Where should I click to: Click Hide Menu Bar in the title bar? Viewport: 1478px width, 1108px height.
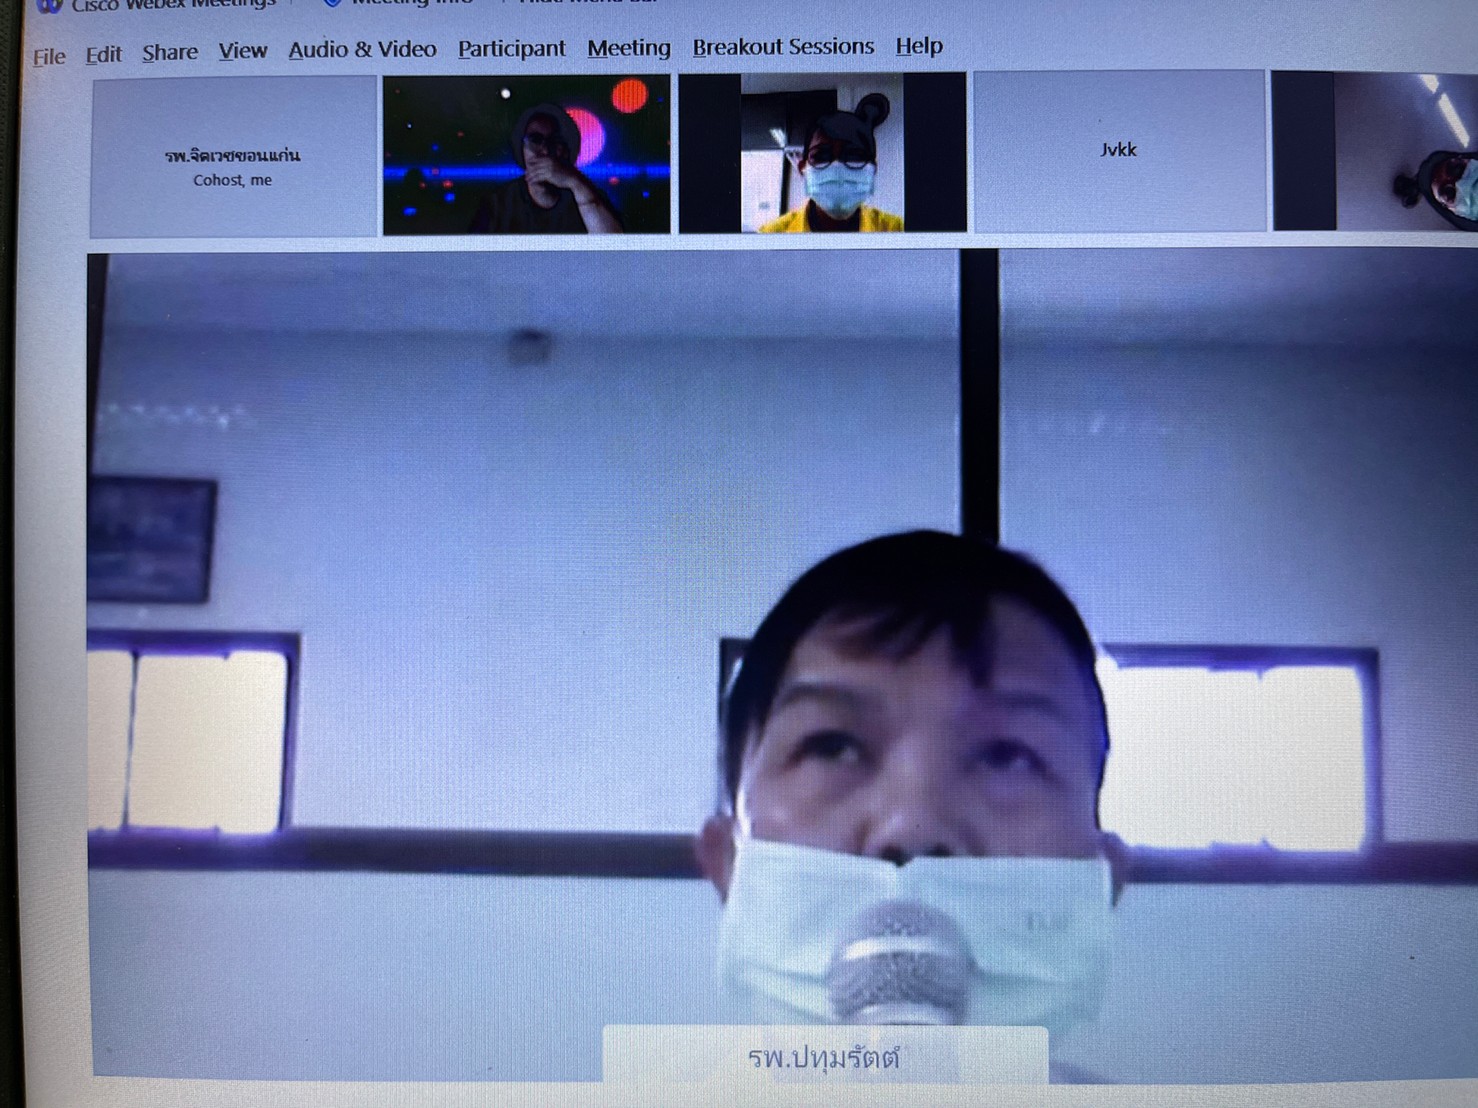pyautogui.click(x=580, y=3)
